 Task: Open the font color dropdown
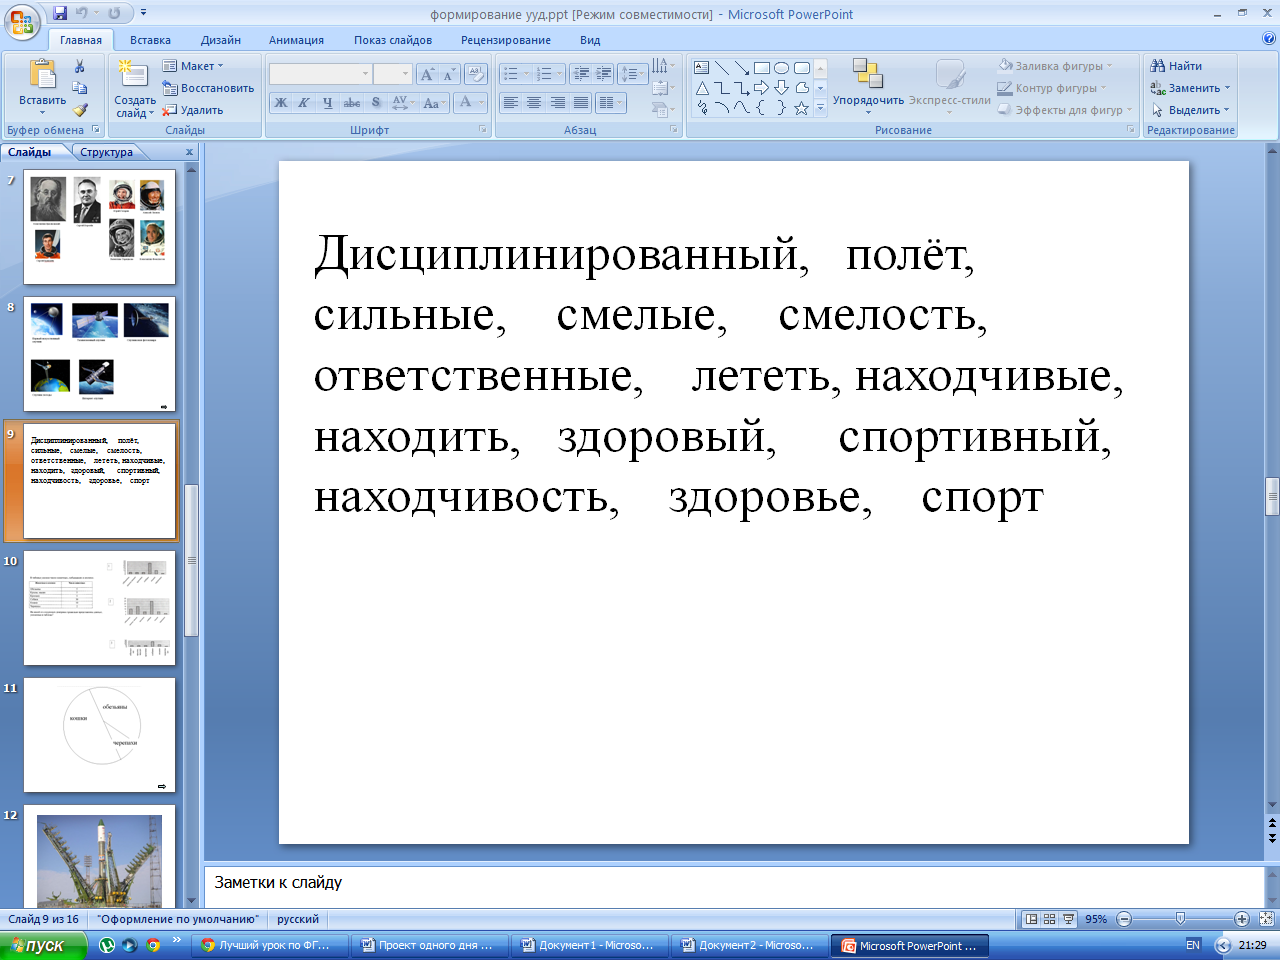tap(469, 102)
